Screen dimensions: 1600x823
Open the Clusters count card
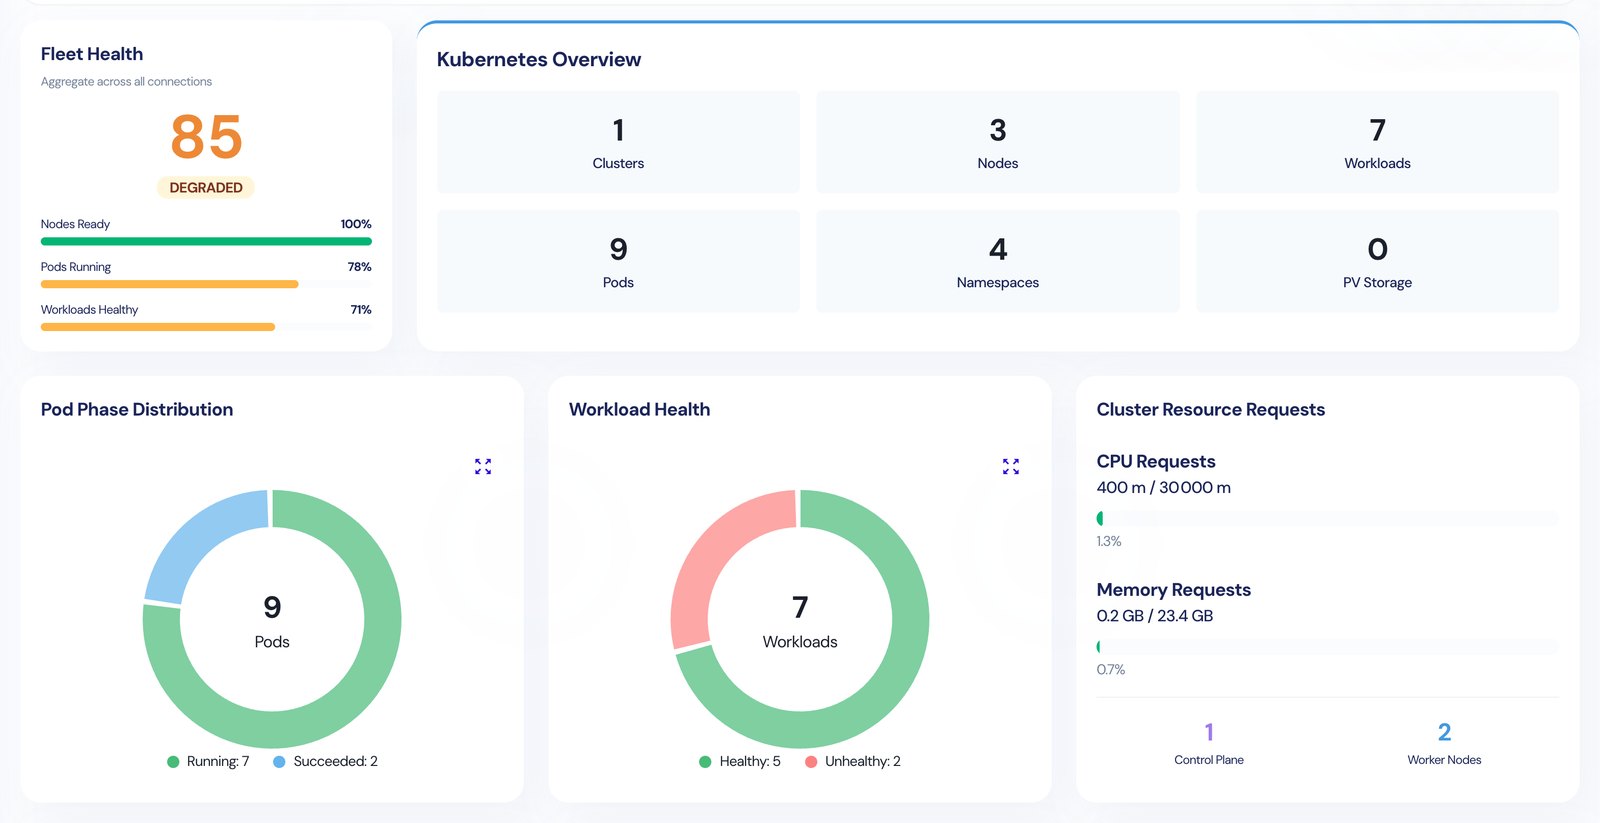pyautogui.click(x=618, y=142)
